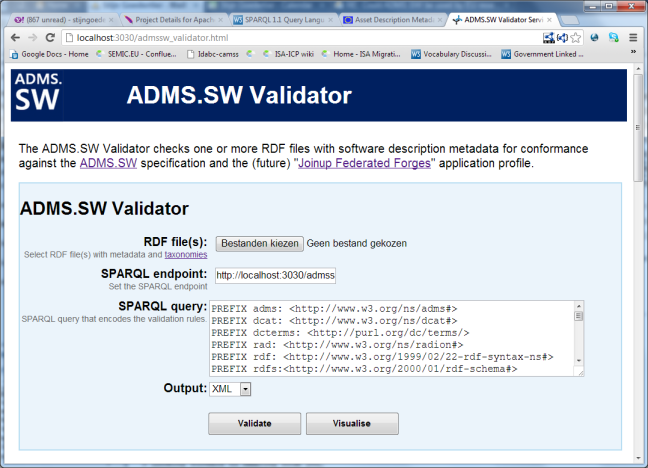The image size is (648, 468).
Task: Close the ADMS.SW Validator Service tab
Action: click(x=549, y=20)
